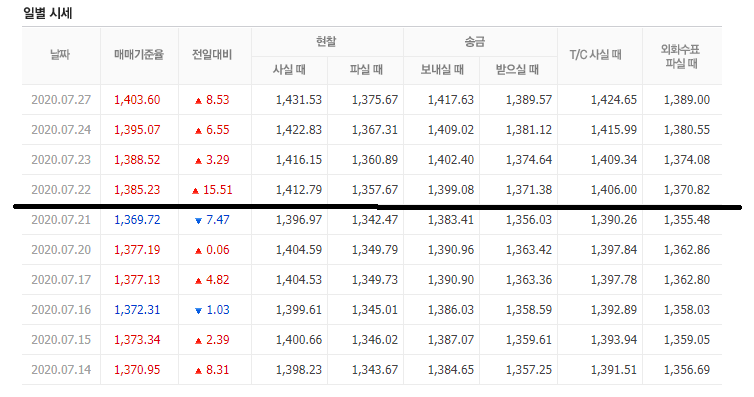Click the 보내실 때 sub-header
This screenshot has height=397, width=754.
pyautogui.click(x=442, y=70)
